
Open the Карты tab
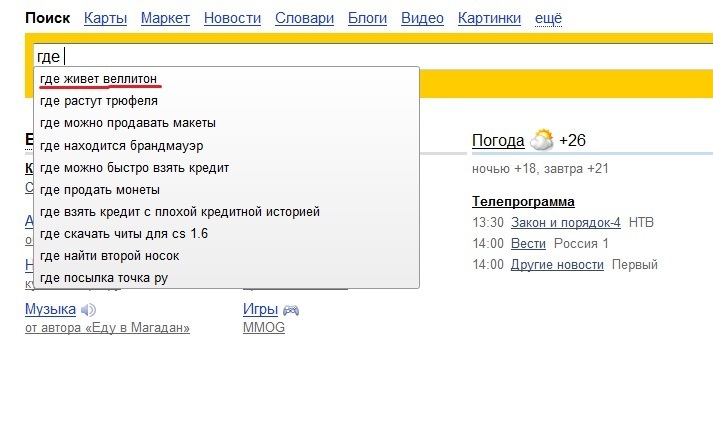click(105, 18)
